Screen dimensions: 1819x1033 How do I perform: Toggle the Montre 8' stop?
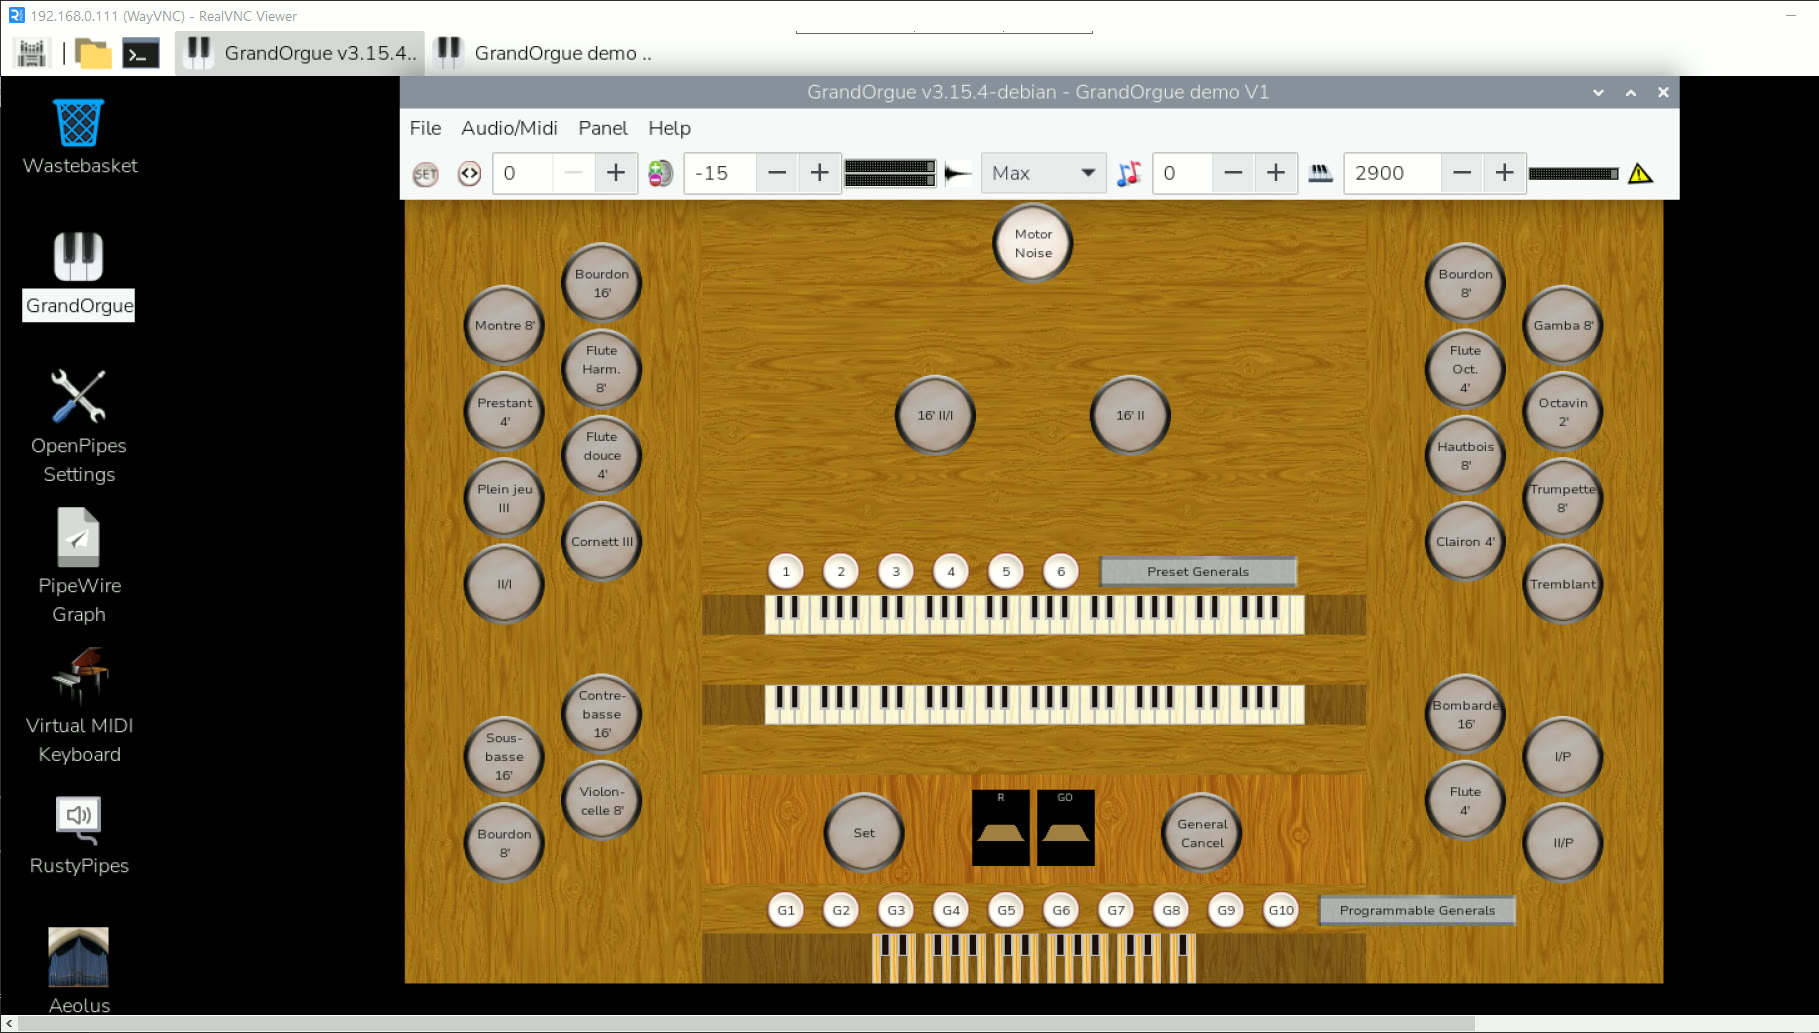[504, 325]
